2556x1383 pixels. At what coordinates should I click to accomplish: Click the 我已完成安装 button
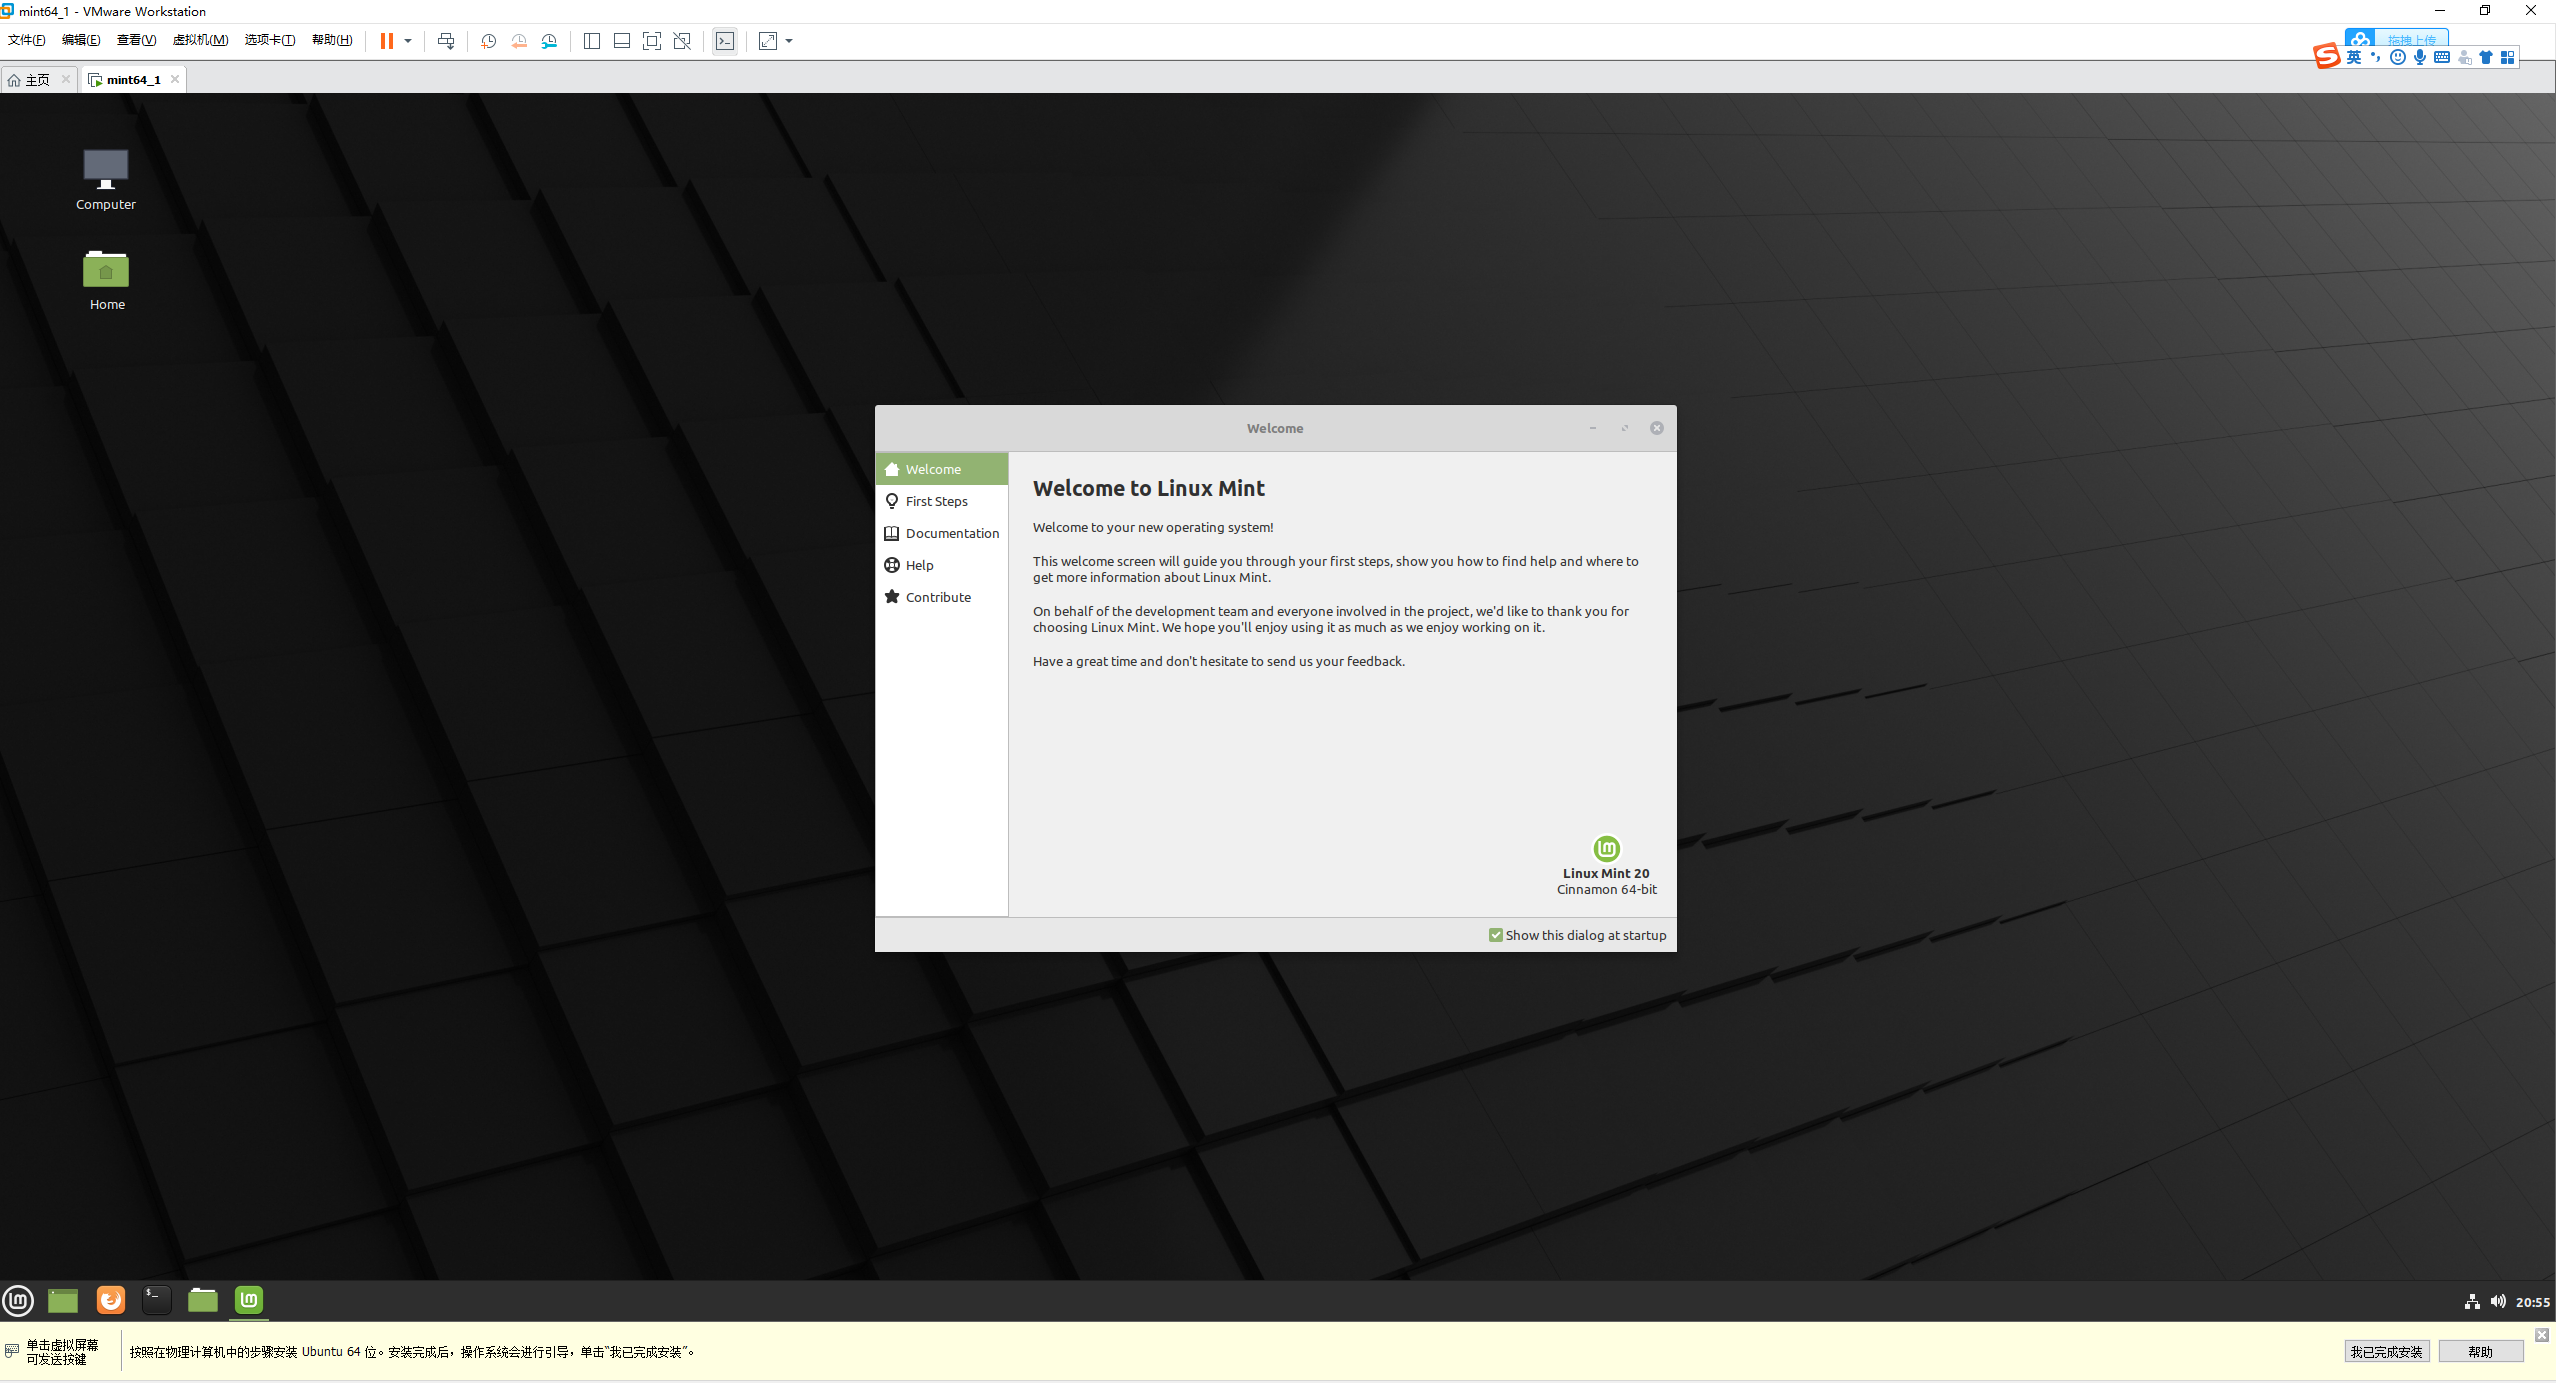[x=2386, y=1351]
